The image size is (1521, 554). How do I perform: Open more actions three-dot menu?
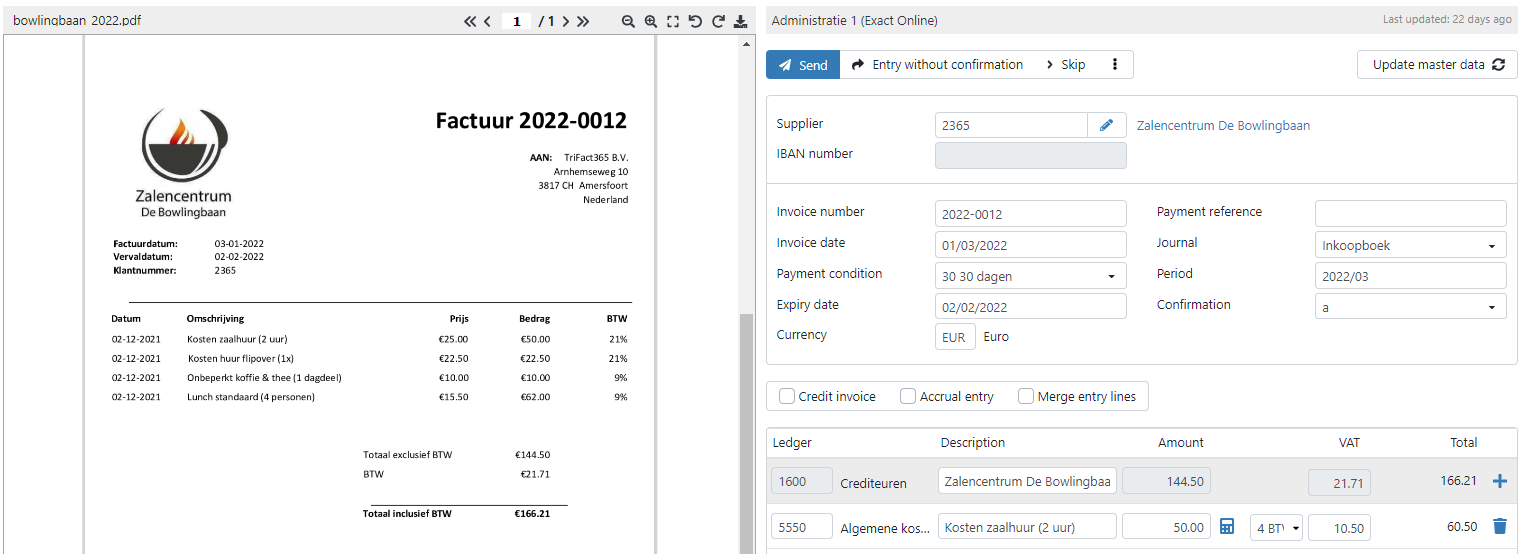tap(1115, 64)
